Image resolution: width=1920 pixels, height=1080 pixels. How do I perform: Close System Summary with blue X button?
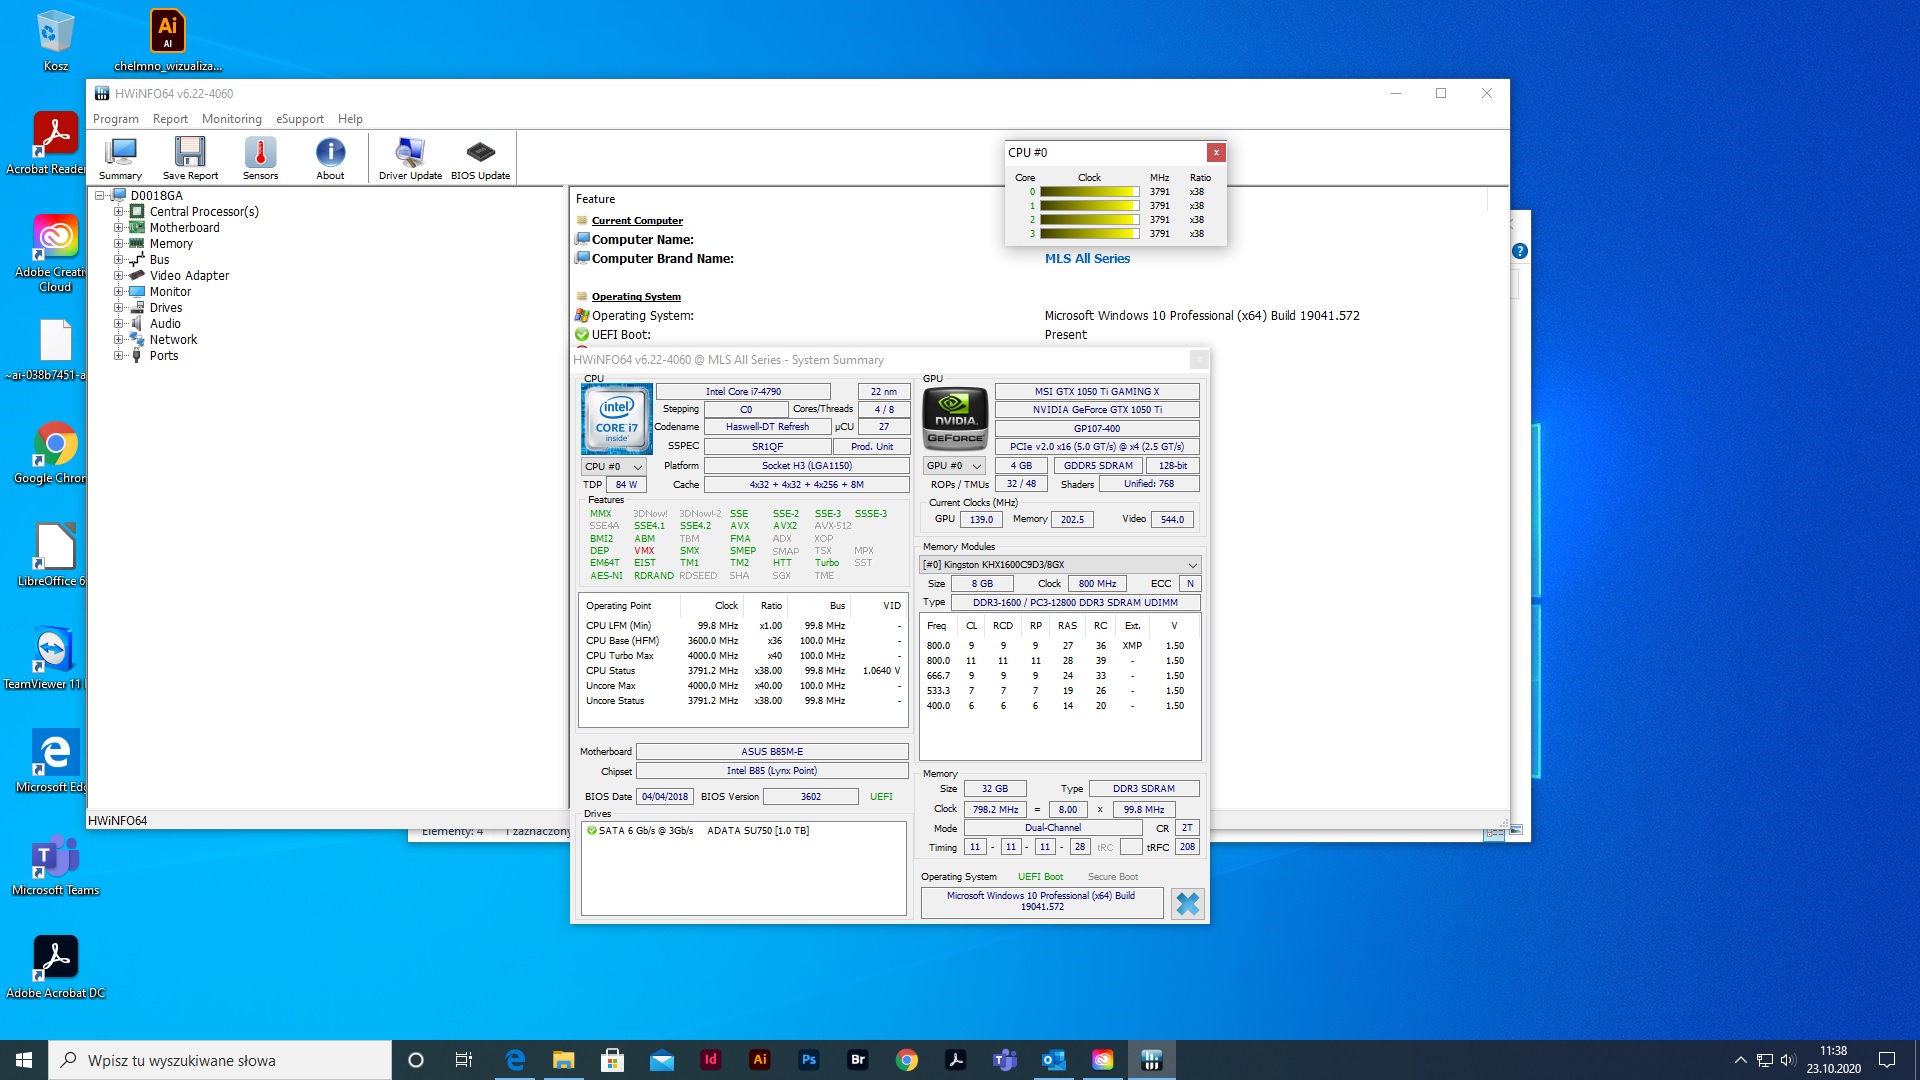coord(1187,904)
